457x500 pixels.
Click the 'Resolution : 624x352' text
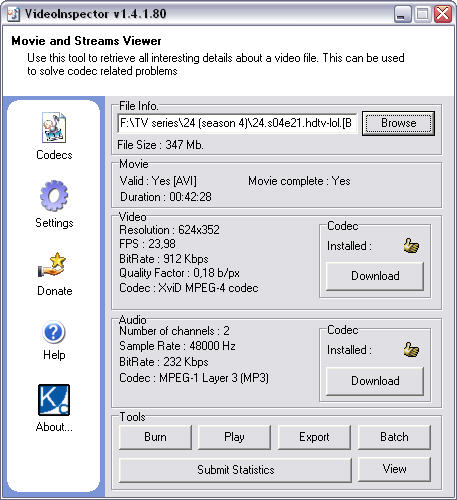[x=169, y=230]
